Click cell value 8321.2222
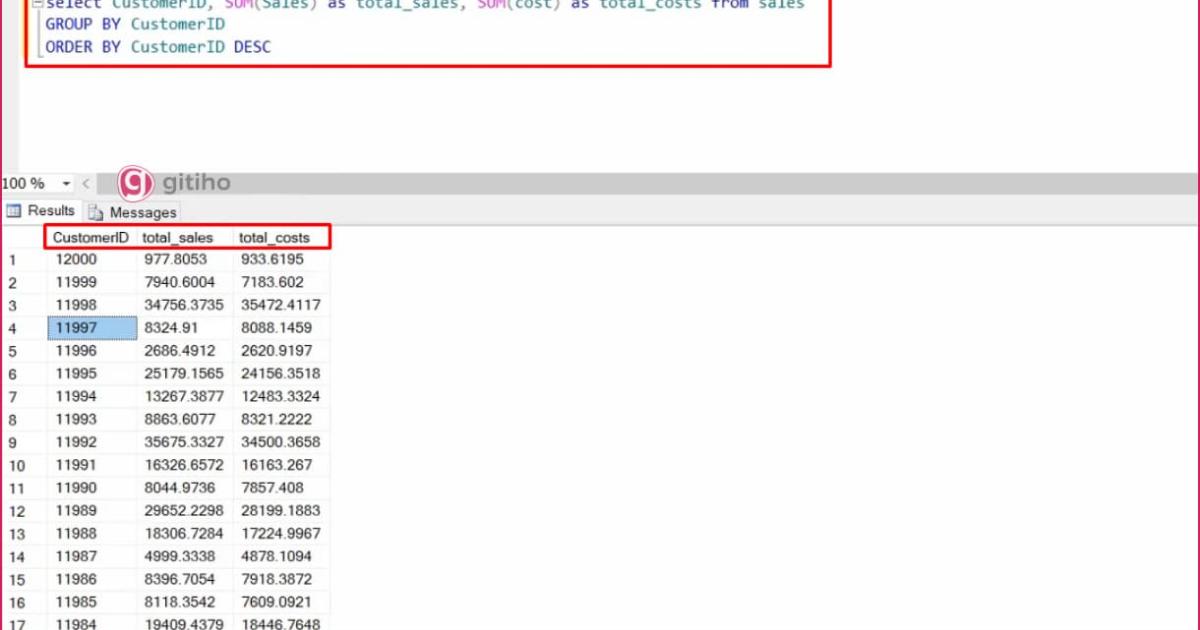 click(x=281, y=419)
